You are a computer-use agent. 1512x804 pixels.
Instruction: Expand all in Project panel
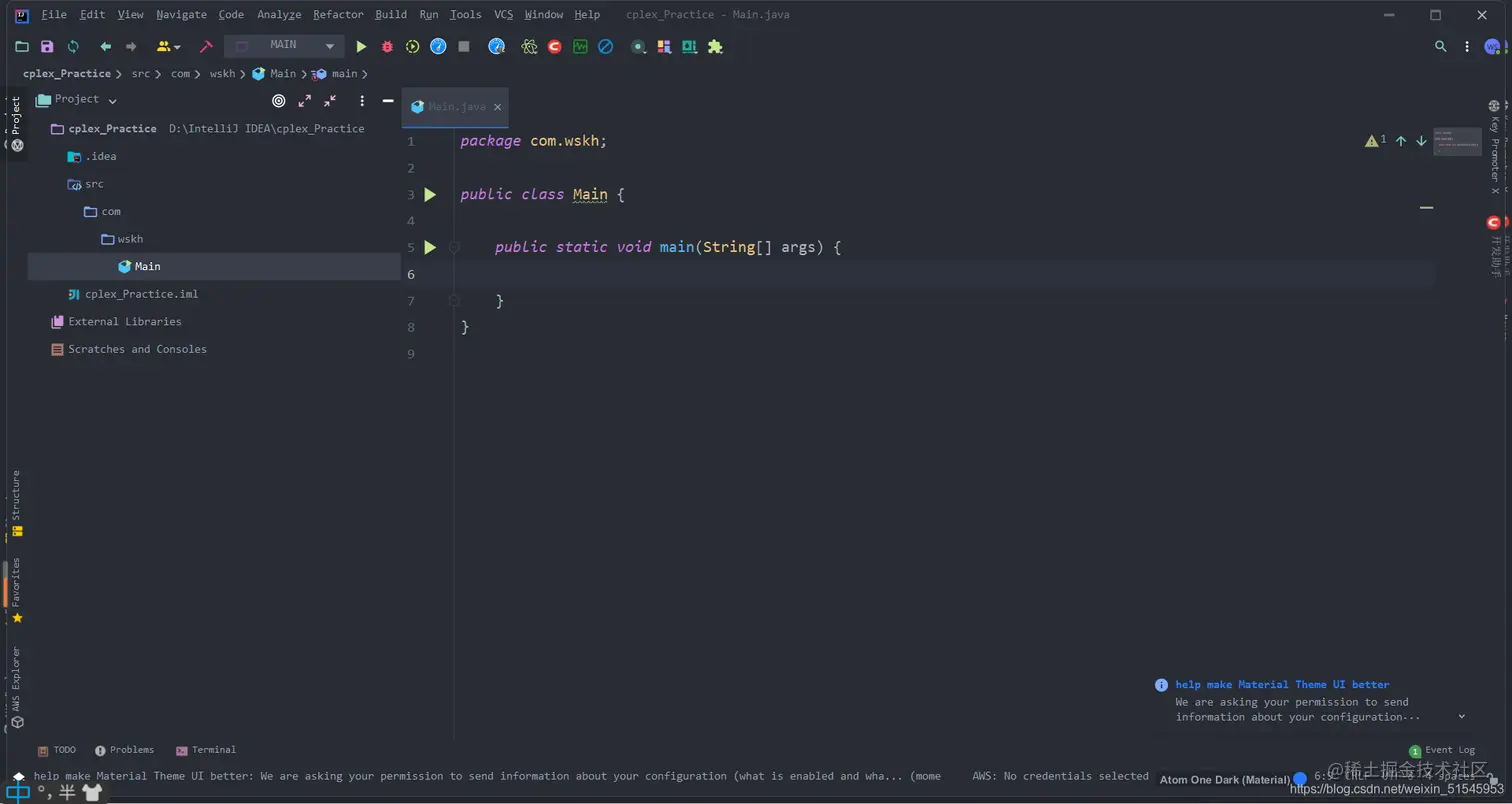(304, 100)
